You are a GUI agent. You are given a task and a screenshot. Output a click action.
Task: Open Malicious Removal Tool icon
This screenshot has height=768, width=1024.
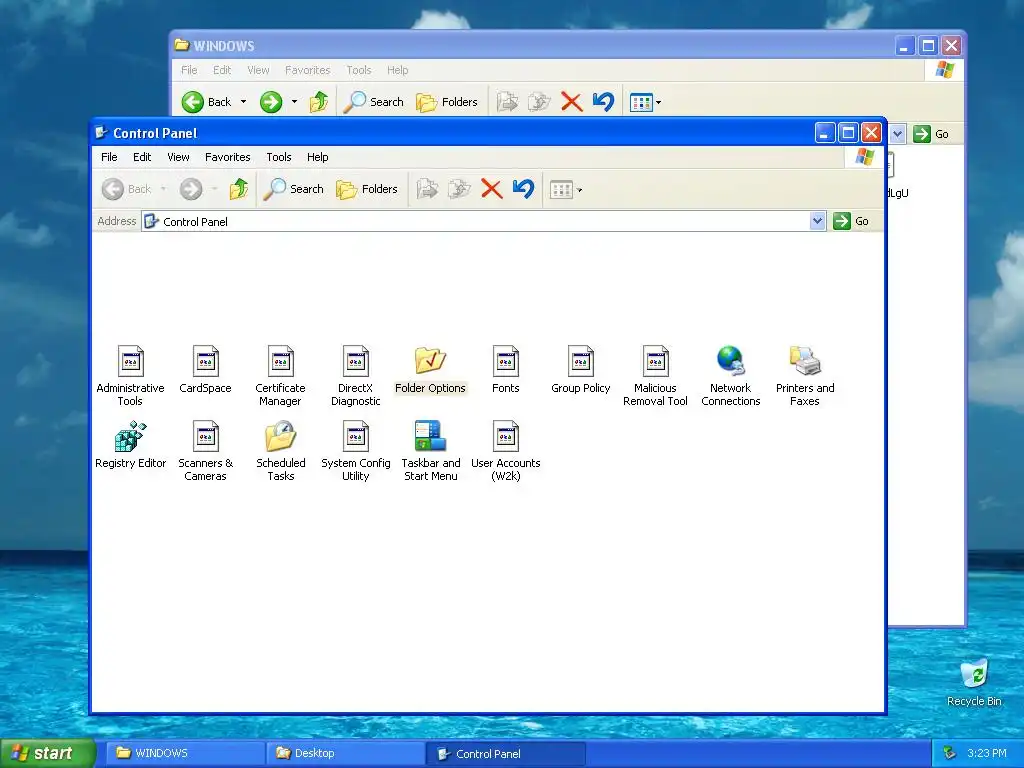point(655,376)
